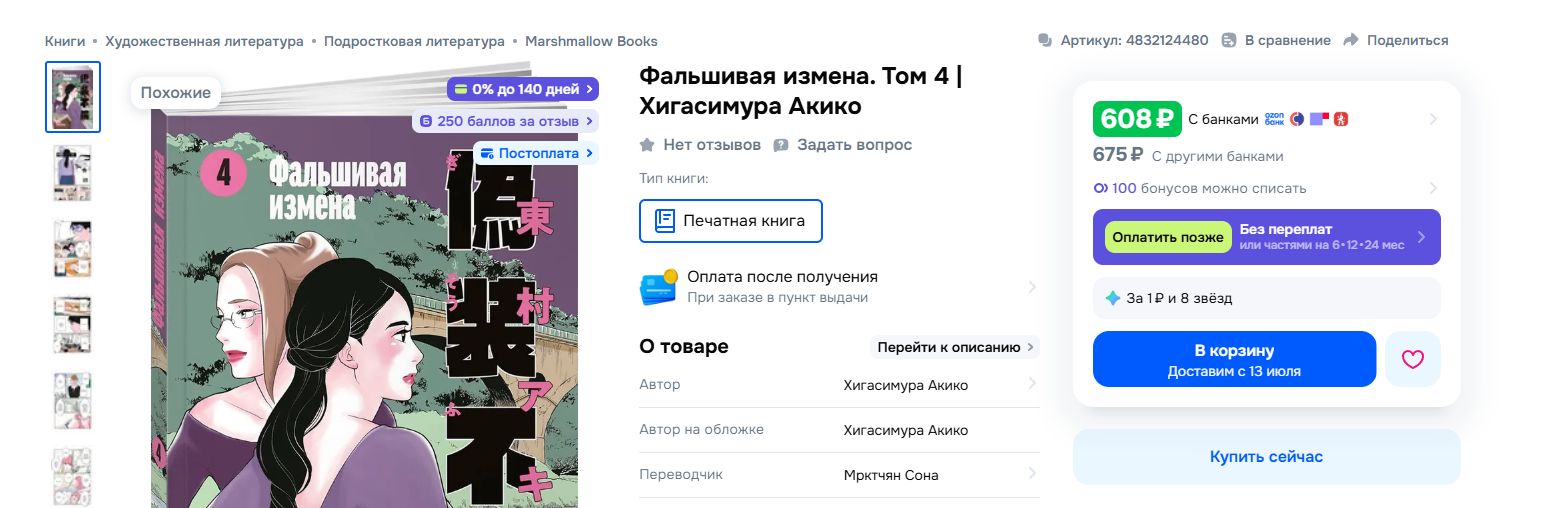Click the heart favorites icon

(1412, 359)
